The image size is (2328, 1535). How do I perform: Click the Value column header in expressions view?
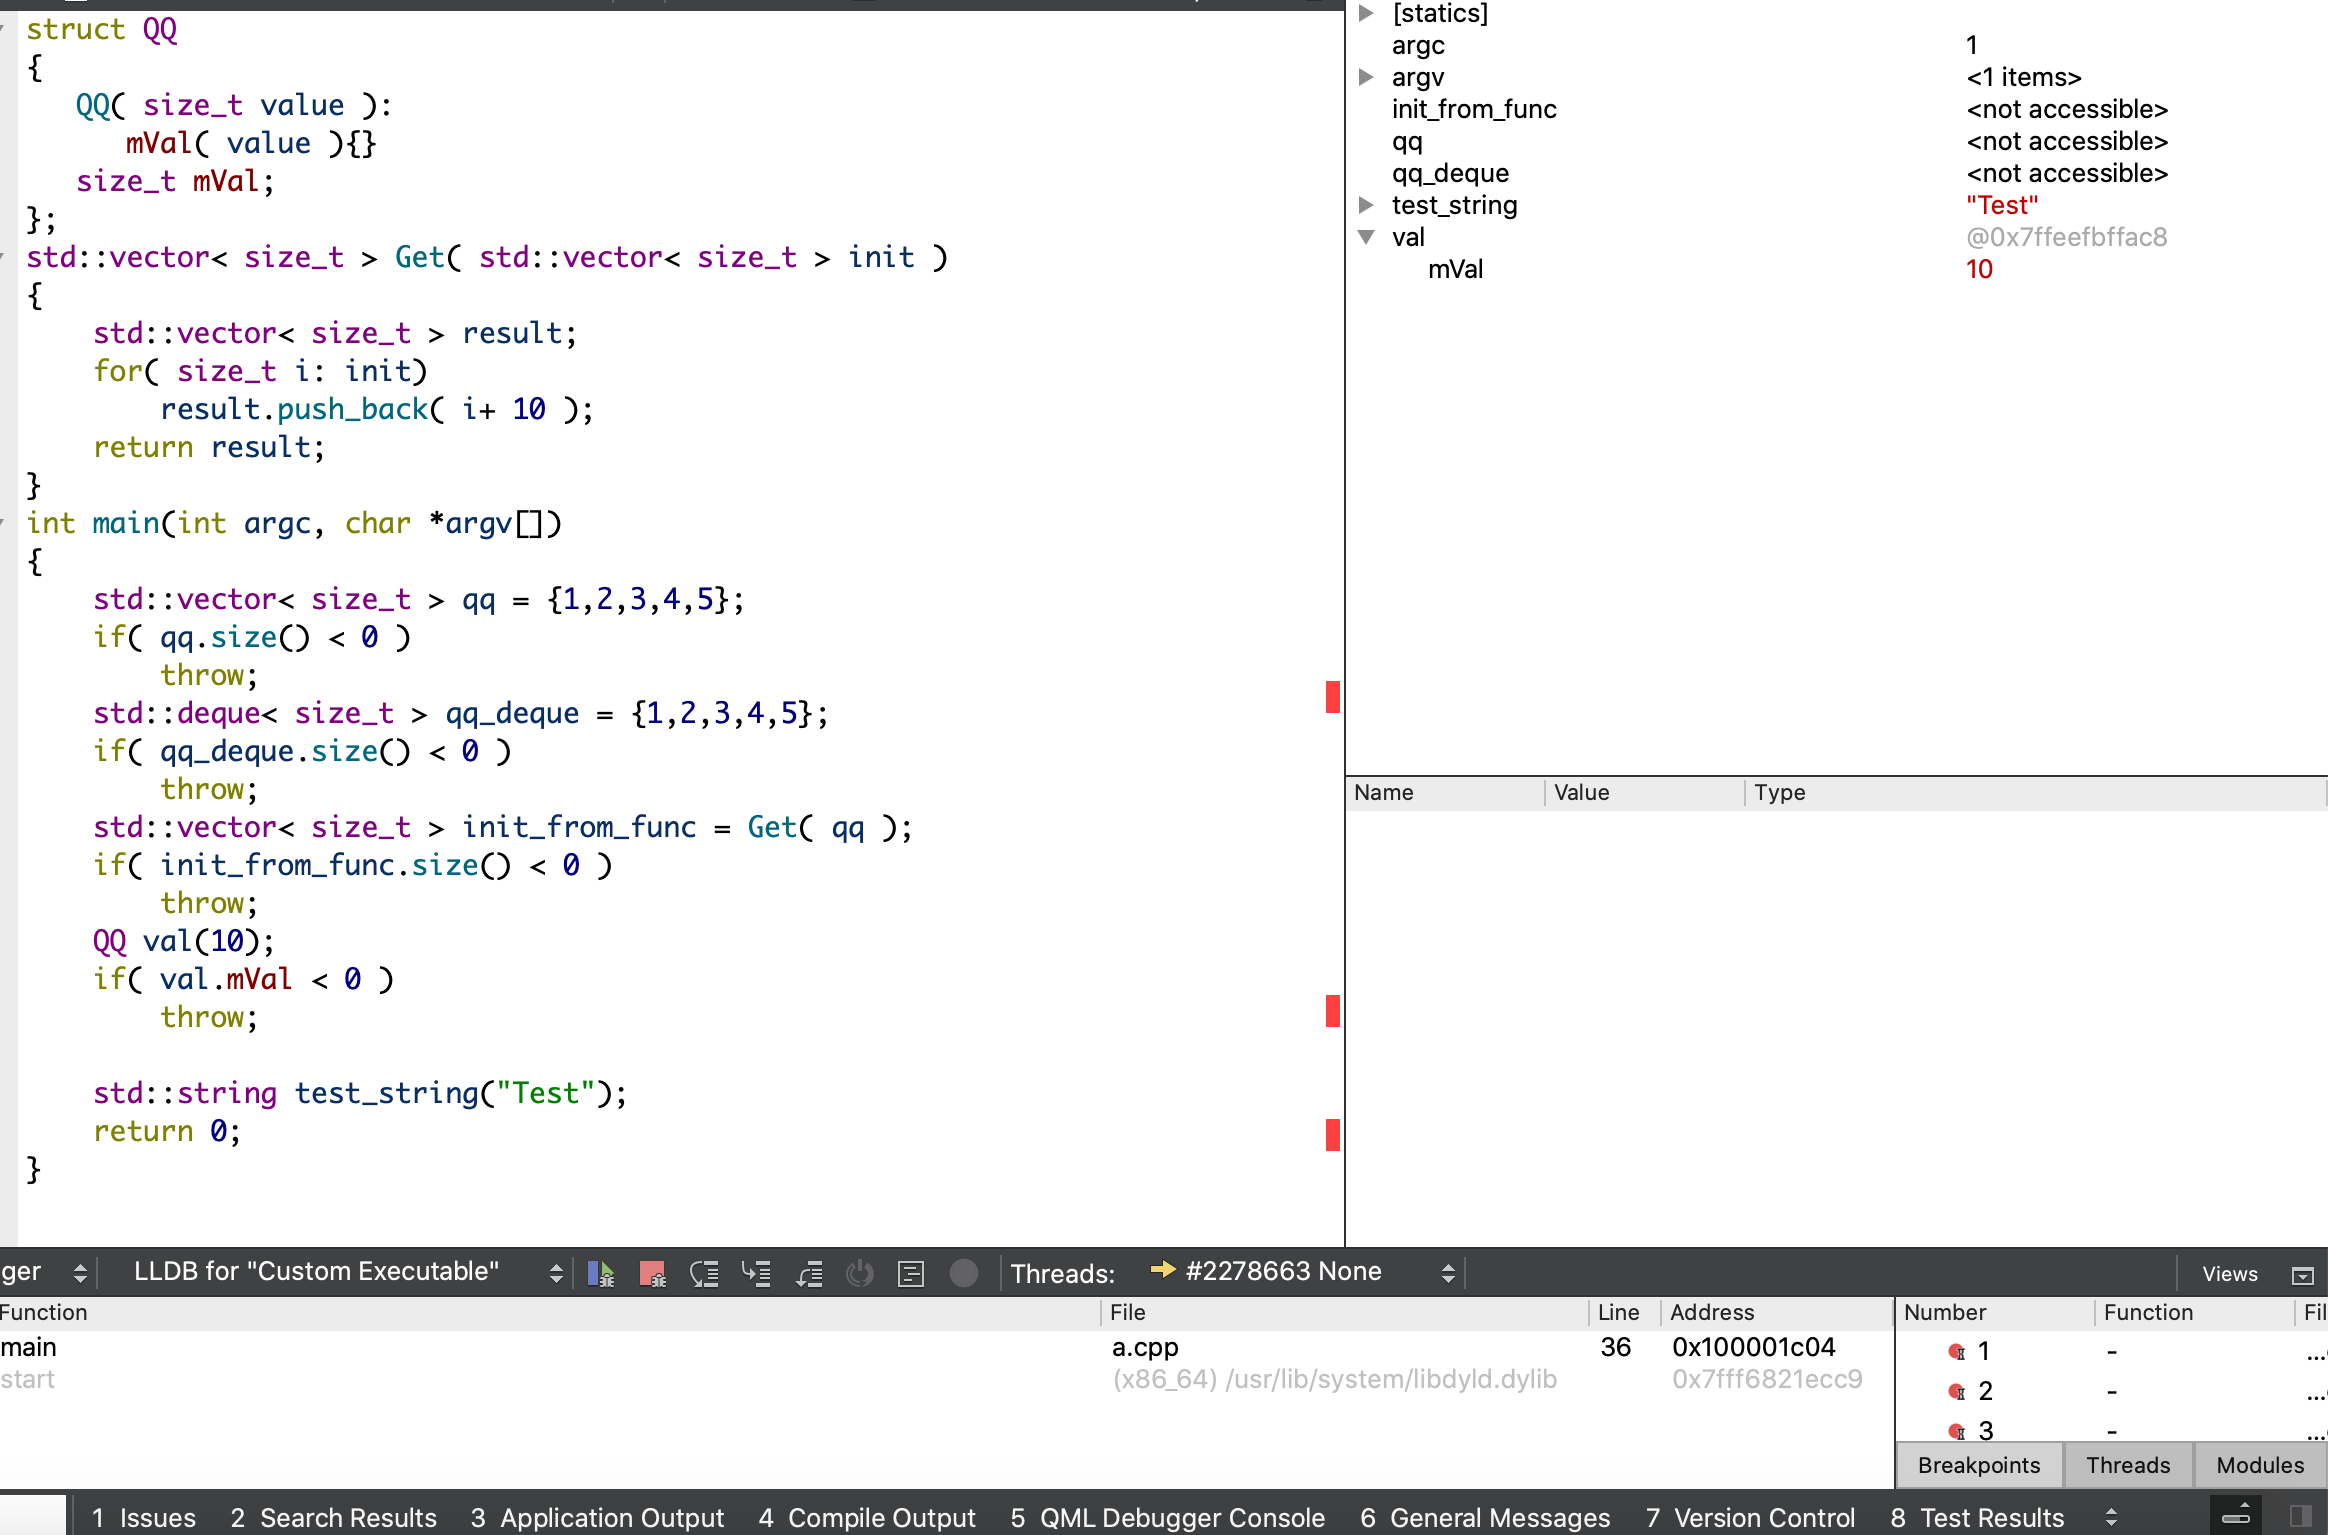coord(1645,792)
